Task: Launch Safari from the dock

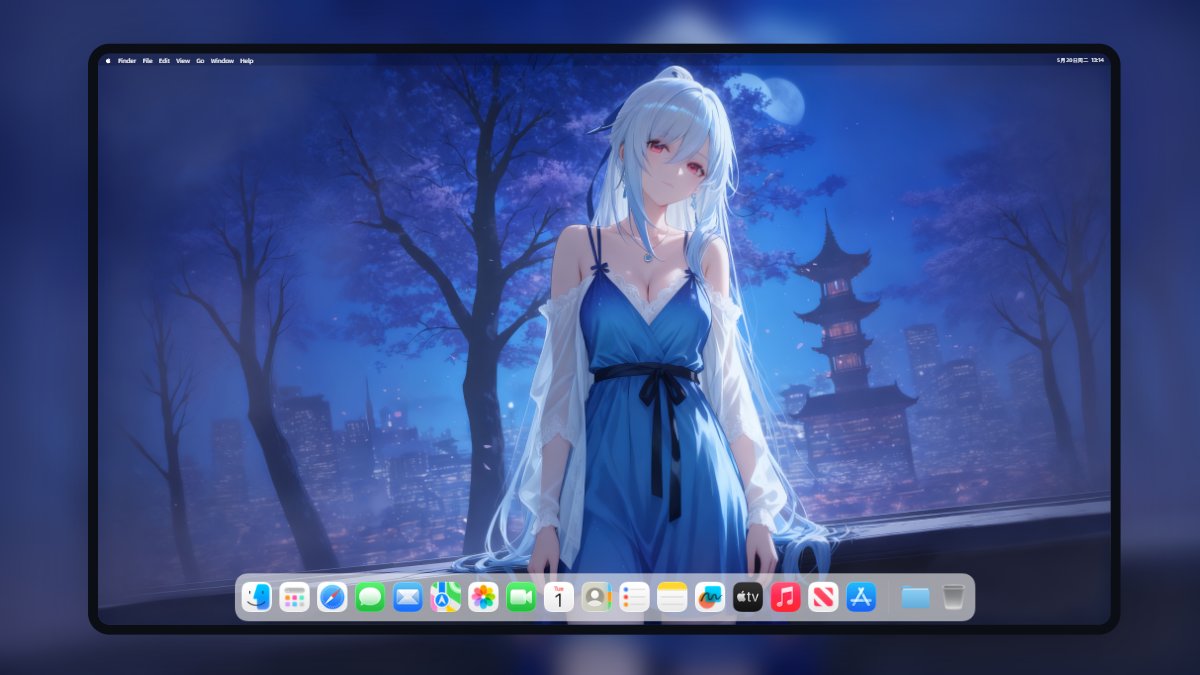Action: tap(332, 597)
